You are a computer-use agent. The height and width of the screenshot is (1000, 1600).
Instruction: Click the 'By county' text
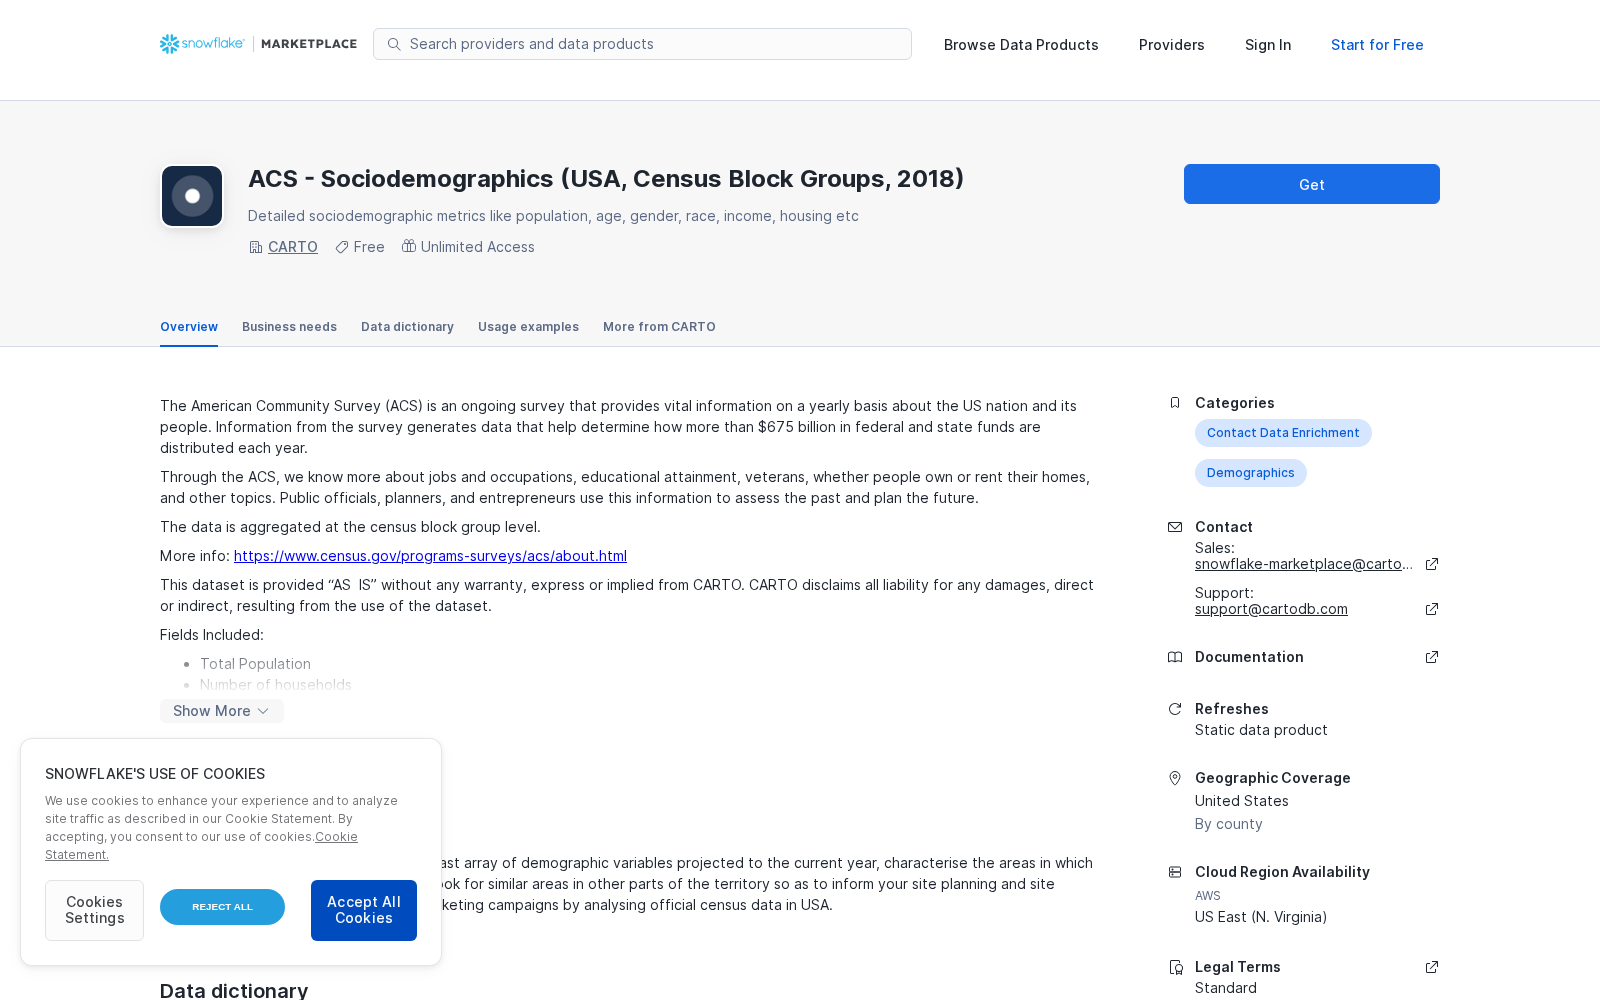1229,824
